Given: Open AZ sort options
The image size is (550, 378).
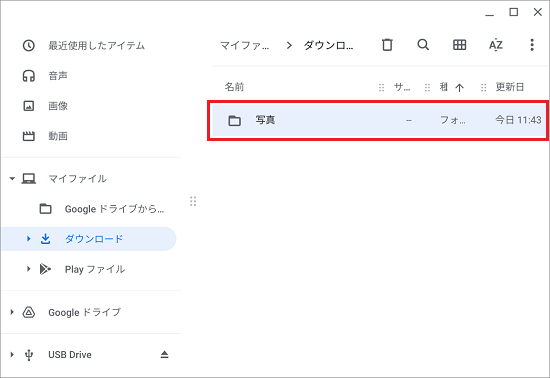Looking at the screenshot, I should click(x=496, y=45).
